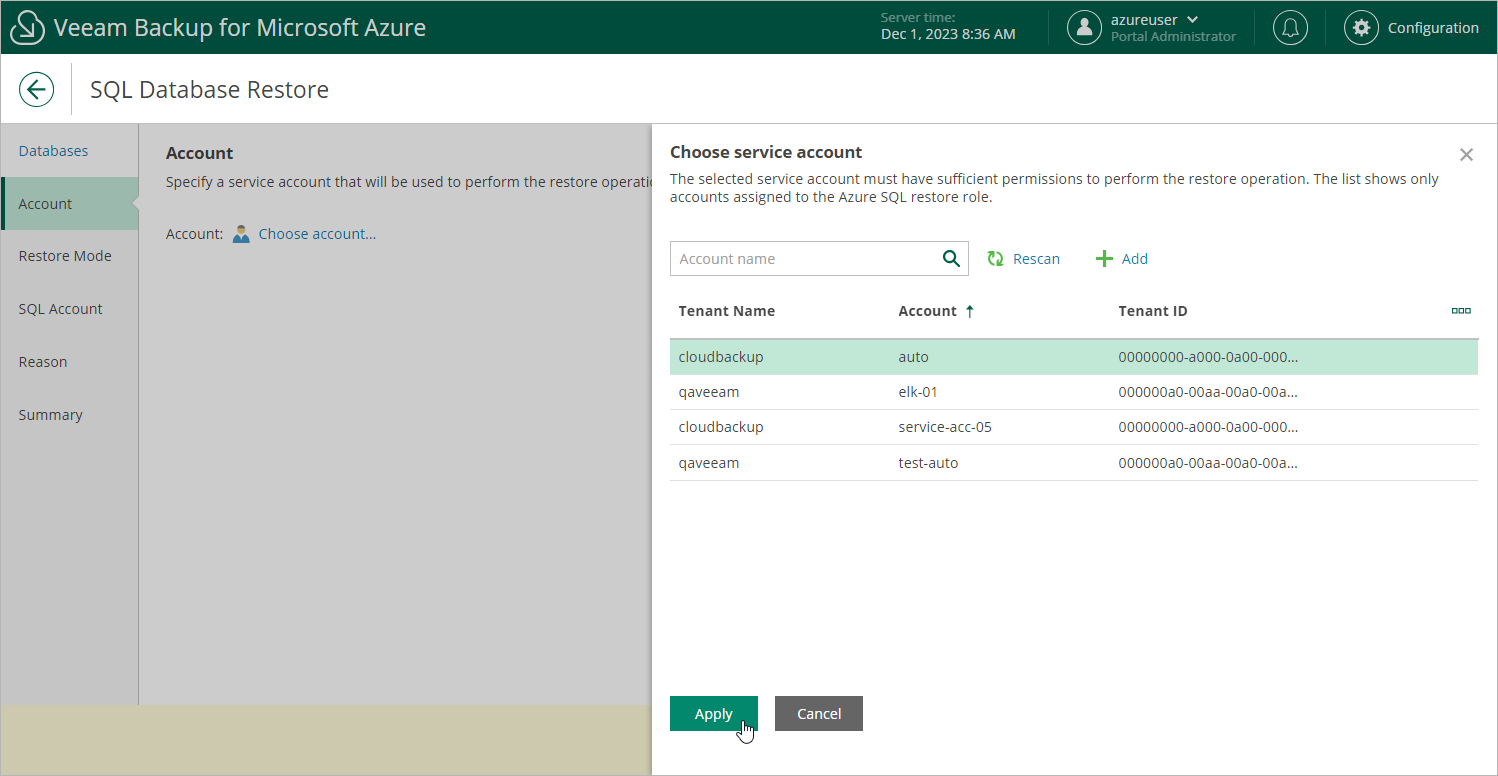The width and height of the screenshot is (1498, 776).
Task: Click the Add plus icon
Action: pos(1104,259)
